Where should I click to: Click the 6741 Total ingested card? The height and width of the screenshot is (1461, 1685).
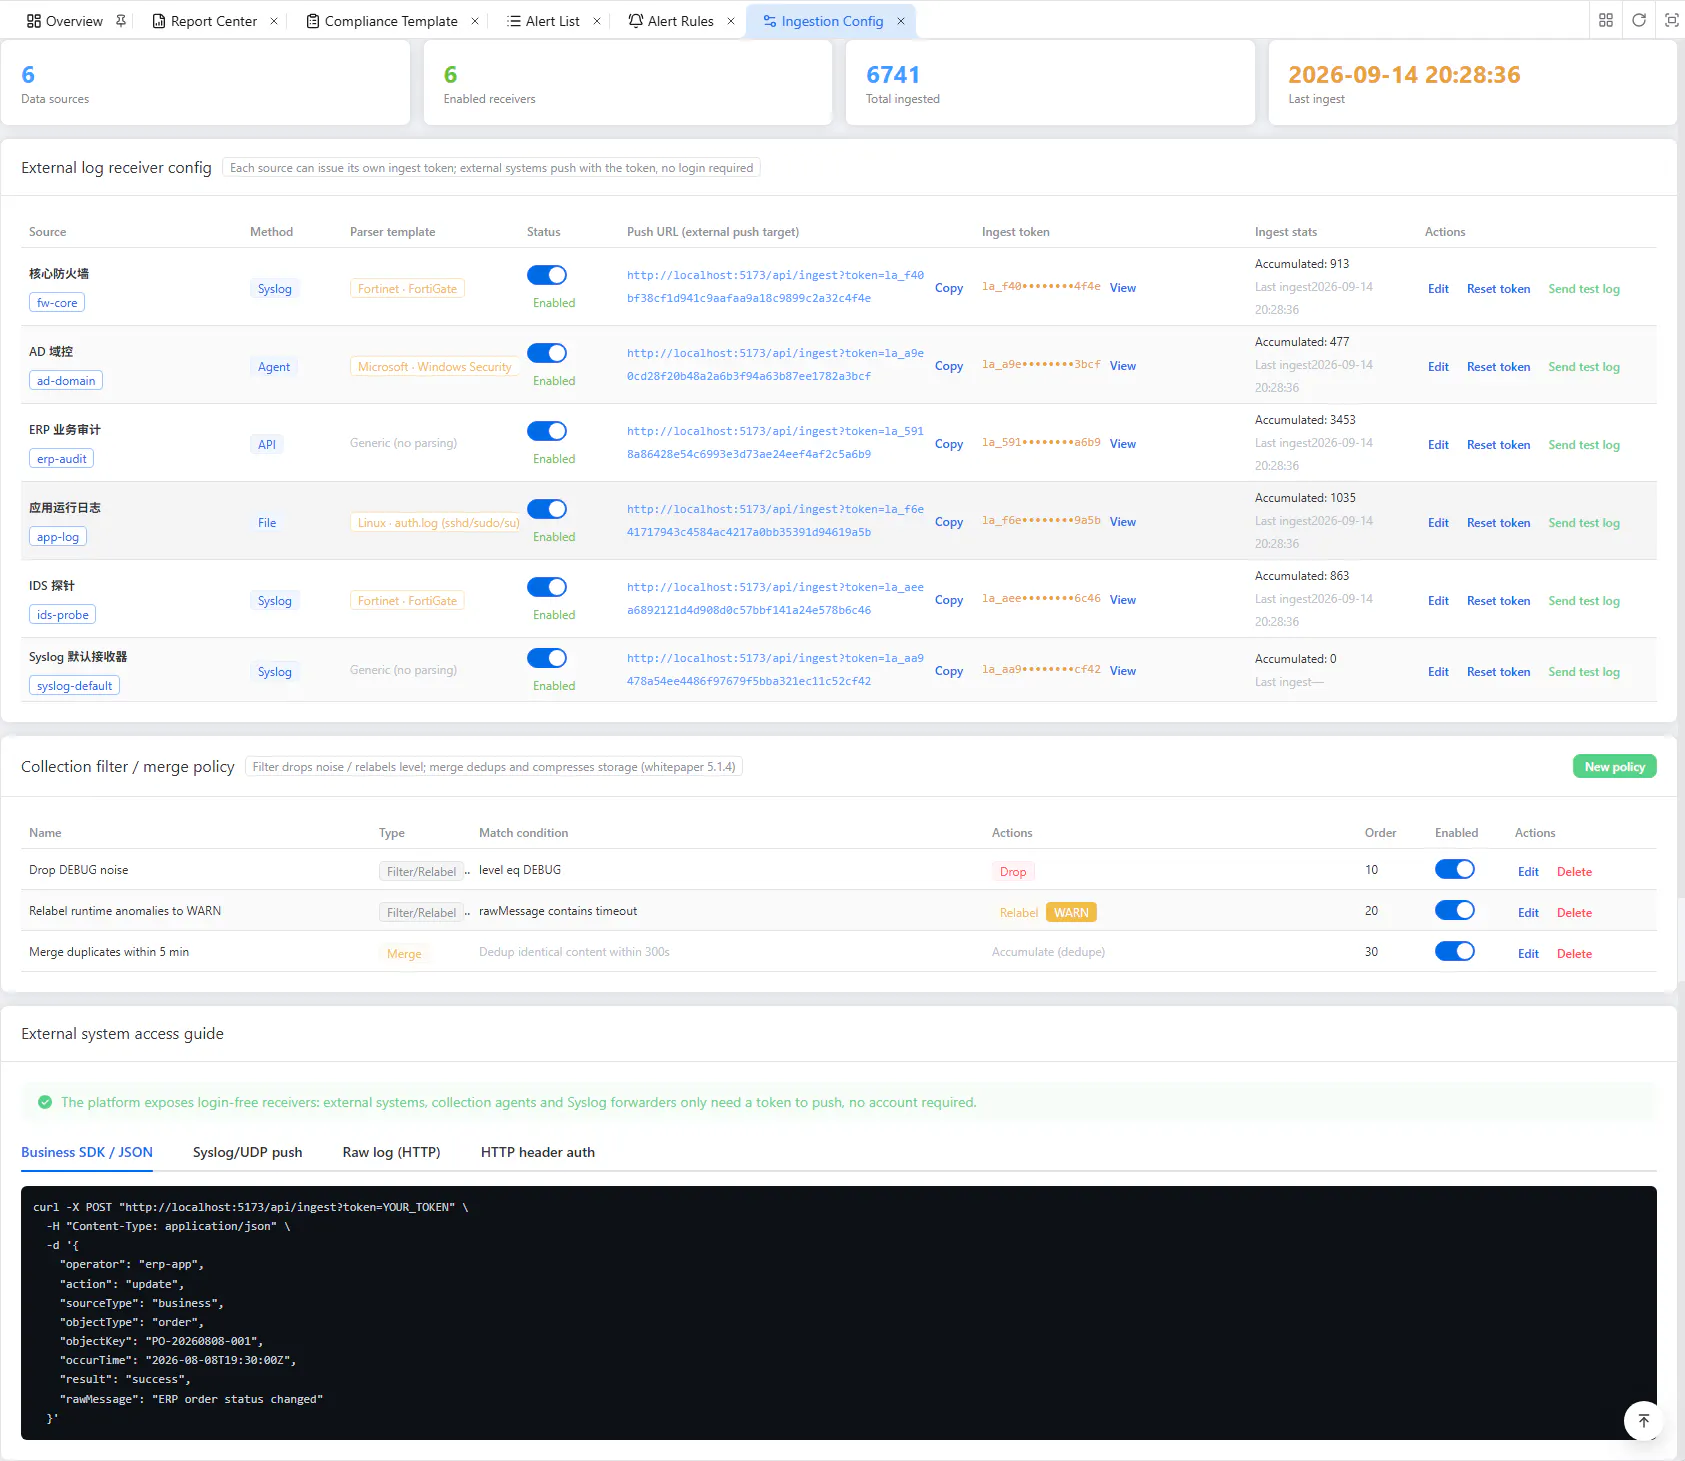pyautogui.click(x=1050, y=83)
